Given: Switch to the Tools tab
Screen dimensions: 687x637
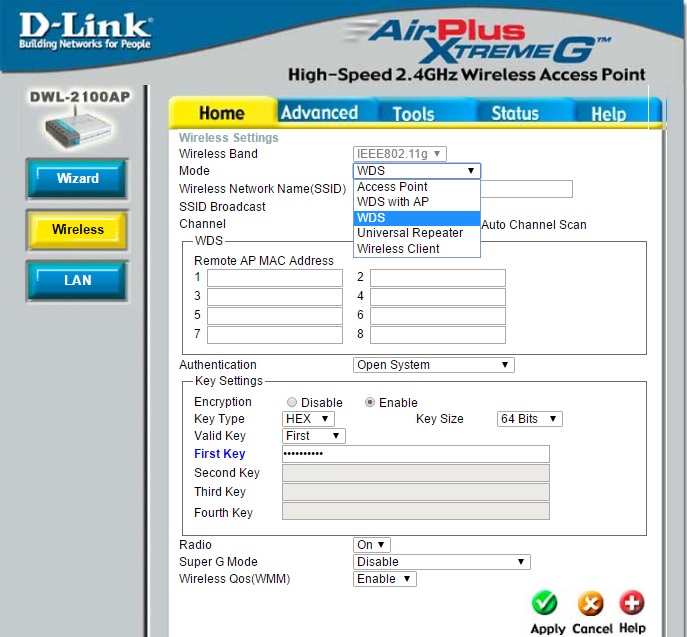Looking at the screenshot, I should (x=414, y=113).
